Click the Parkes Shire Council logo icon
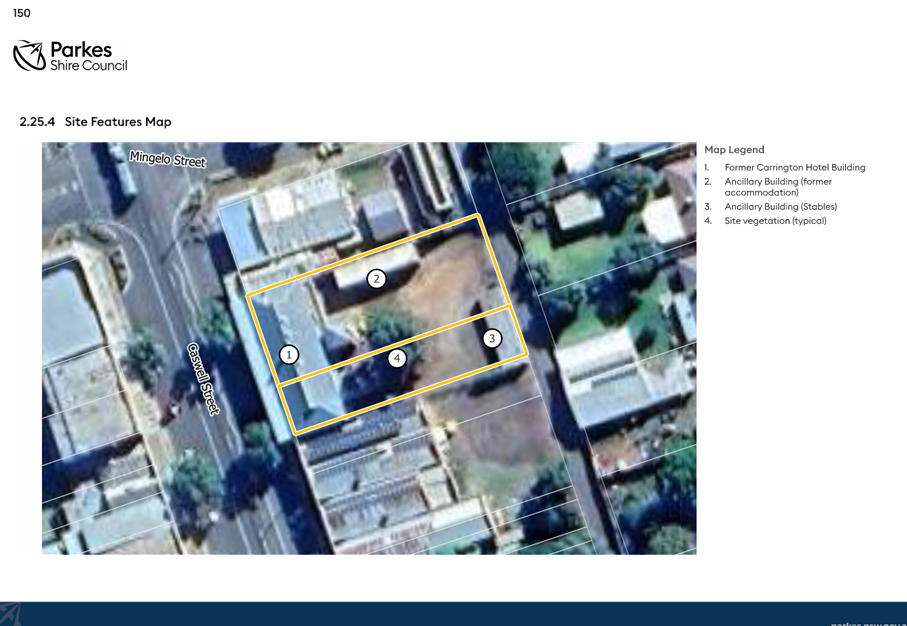The width and height of the screenshot is (907, 626). coord(30,56)
